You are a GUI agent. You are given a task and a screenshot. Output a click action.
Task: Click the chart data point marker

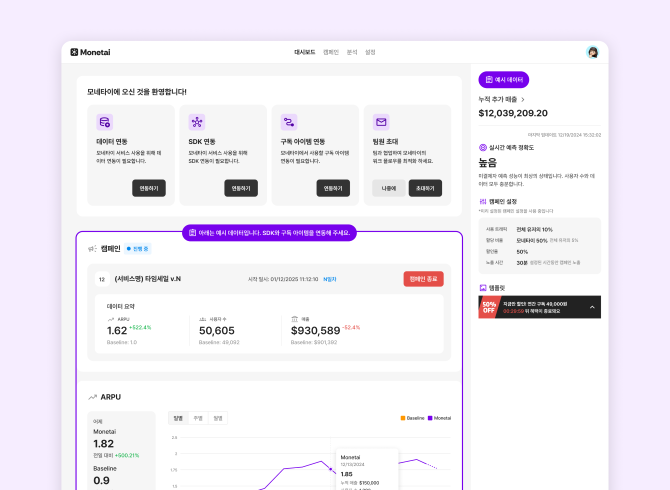click(x=330, y=469)
